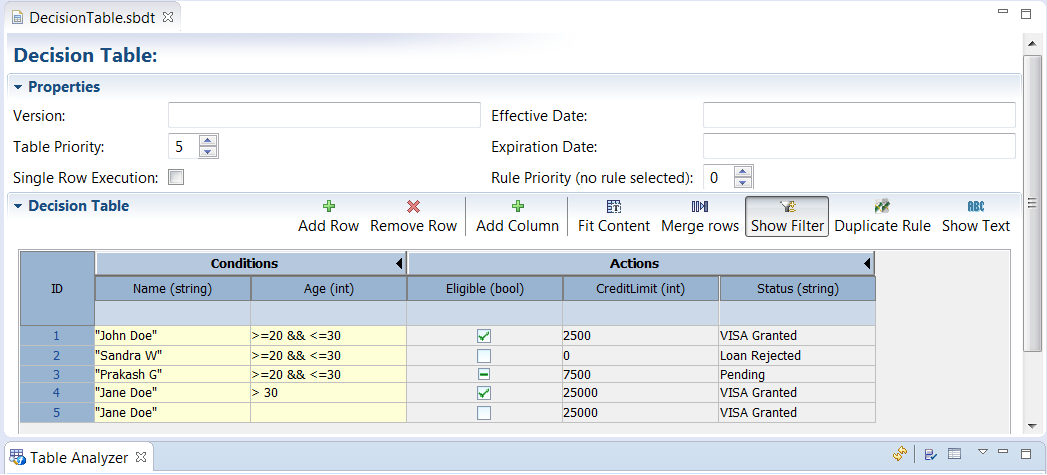Click the Add Row toolbar icon
This screenshot has height=475, width=1047.
pyautogui.click(x=328, y=207)
